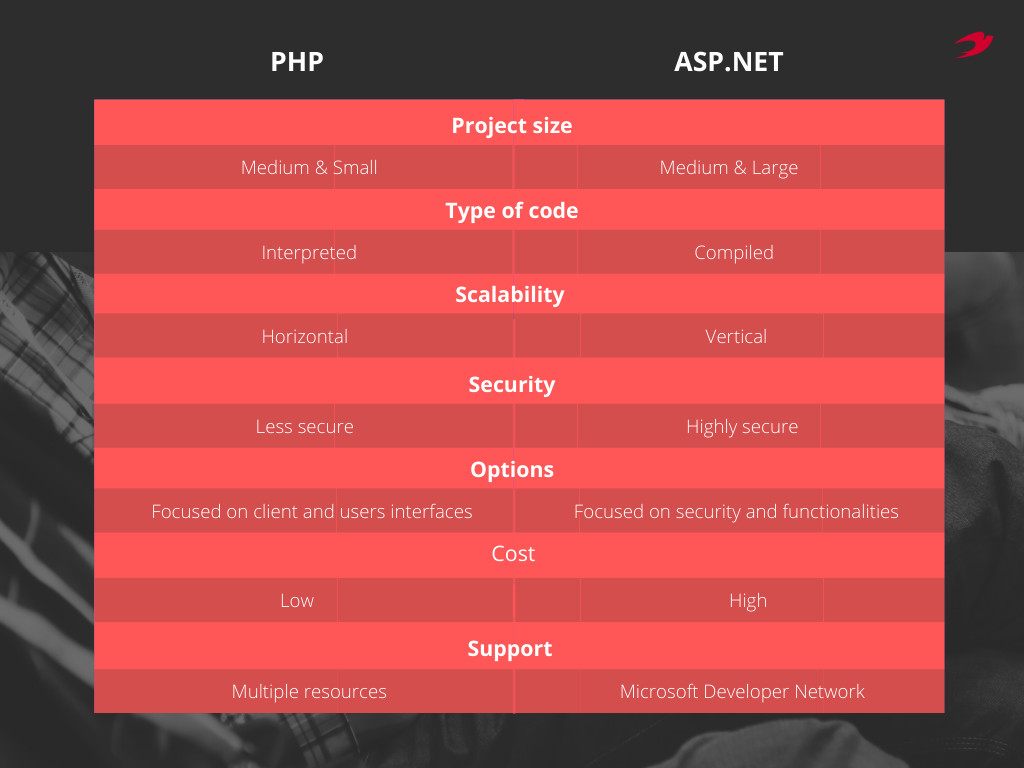This screenshot has height=768, width=1024.
Task: Click the Project size row header
Action: click(x=512, y=126)
